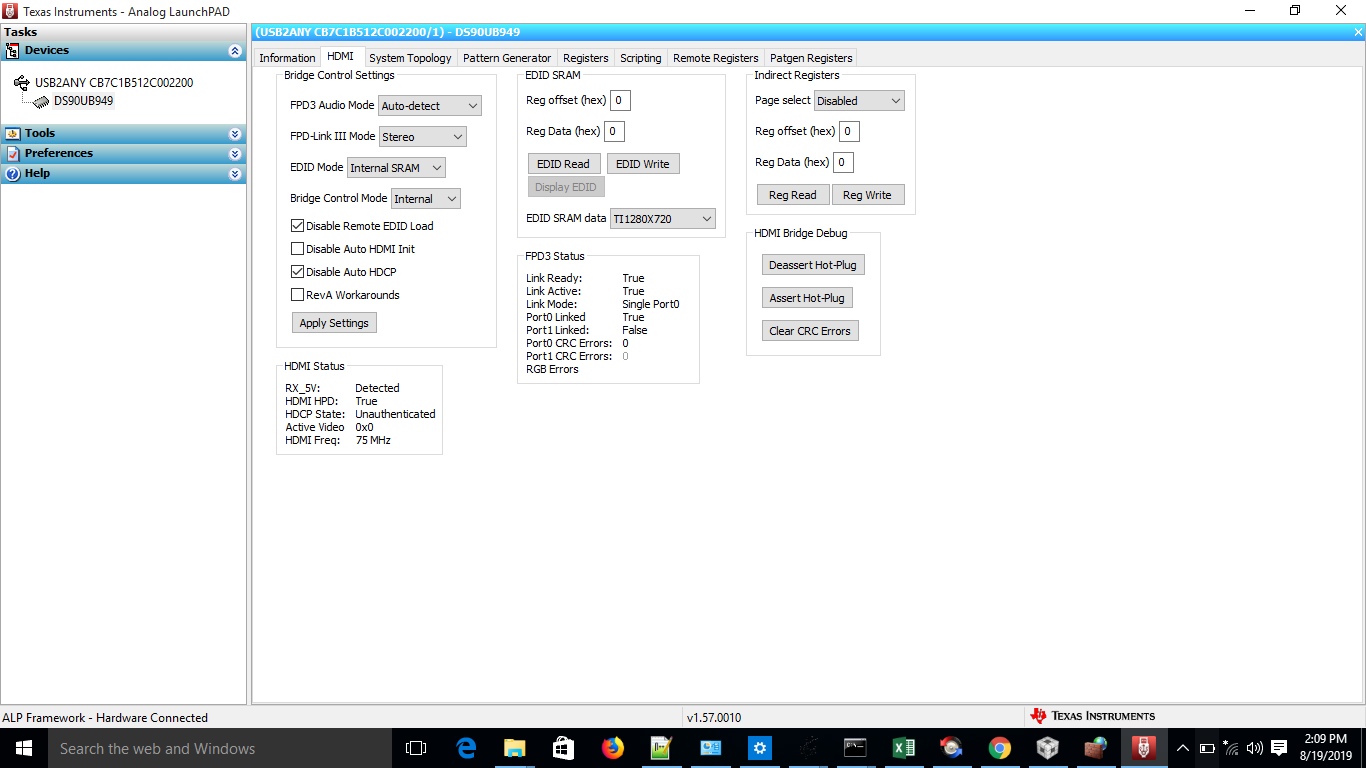Screen dimensions: 1366x768
Task: Show hidden system tray icons
Action: (1182, 748)
